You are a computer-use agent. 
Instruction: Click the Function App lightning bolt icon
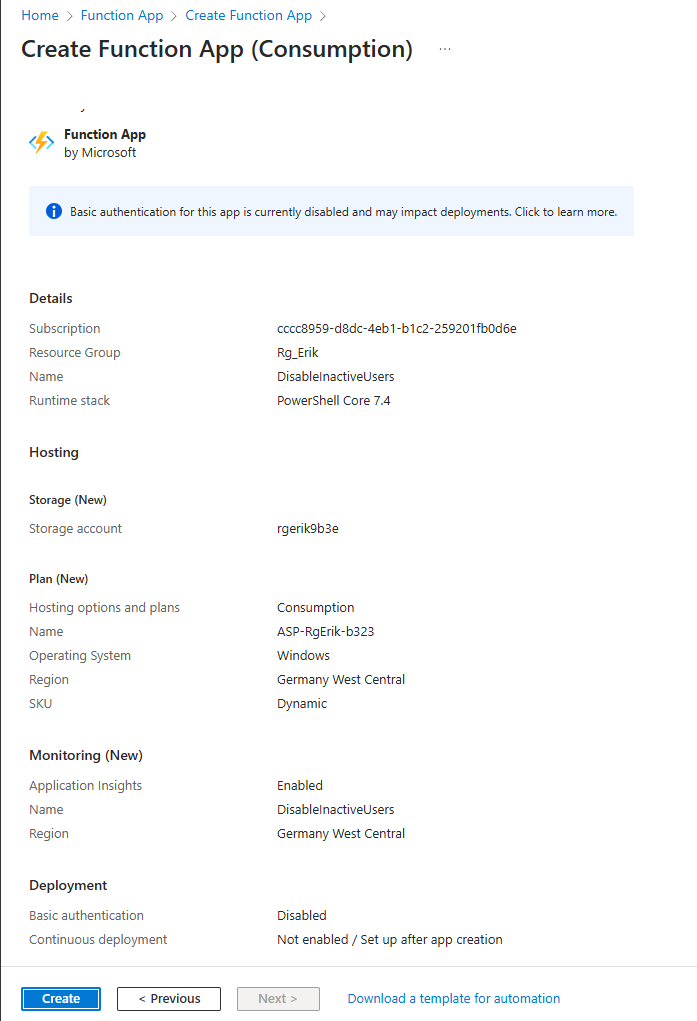point(41,143)
